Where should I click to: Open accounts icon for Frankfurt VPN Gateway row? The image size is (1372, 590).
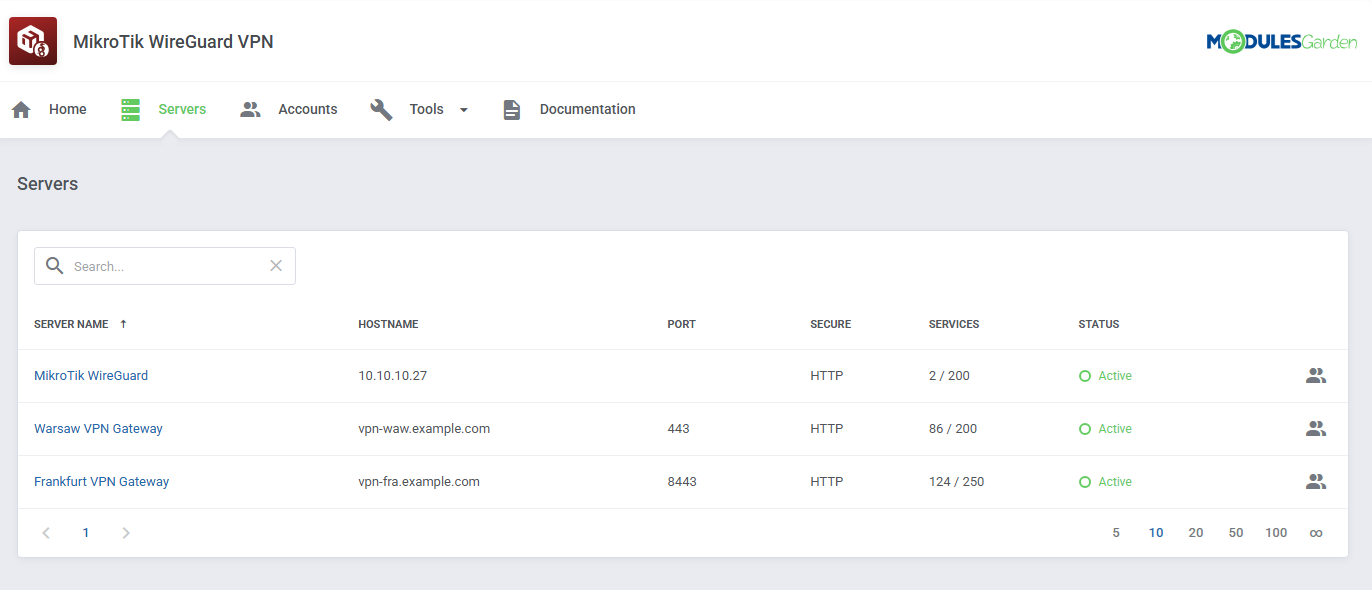point(1316,482)
